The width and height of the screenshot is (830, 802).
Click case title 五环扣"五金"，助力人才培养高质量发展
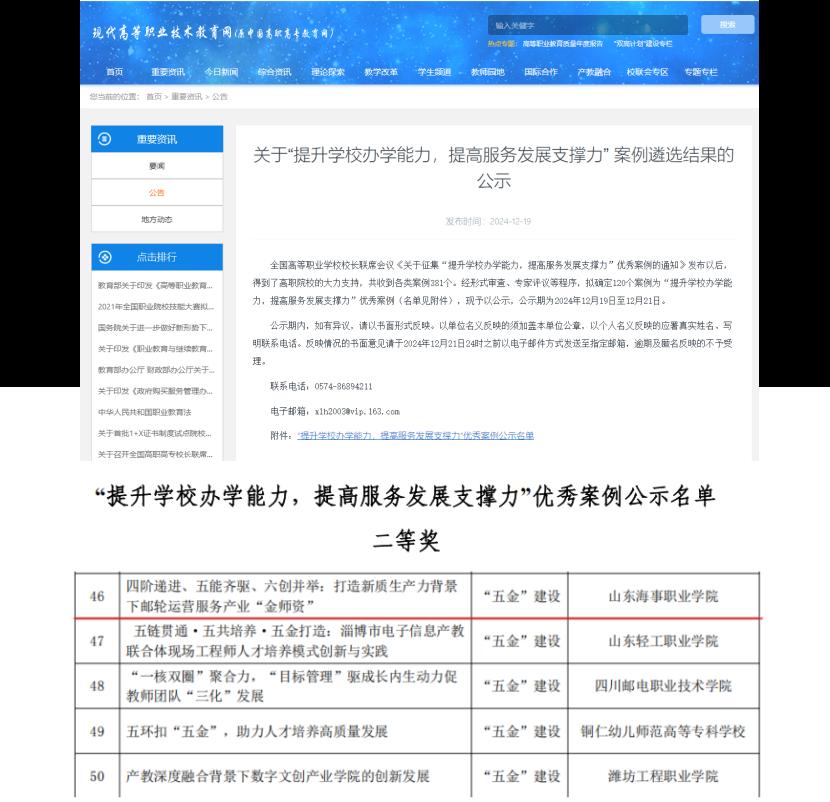(x=257, y=732)
